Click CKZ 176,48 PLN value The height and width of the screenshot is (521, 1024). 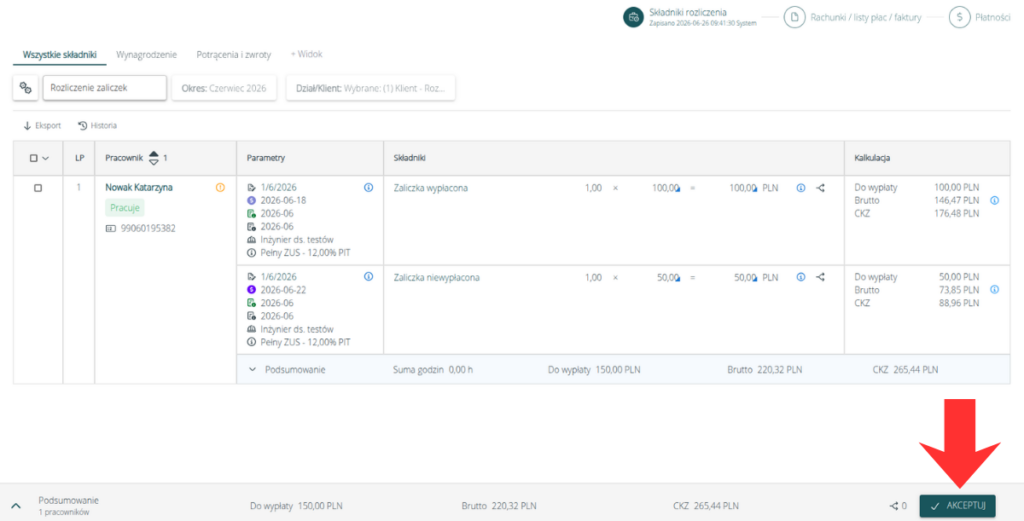coord(957,213)
